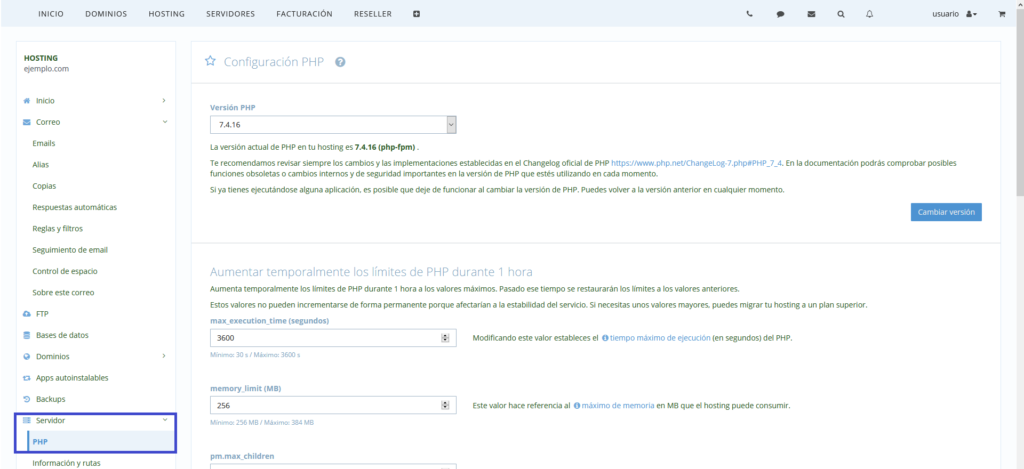Click the icon beside Apps autoinstalables
Image resolution: width=1024 pixels, height=469 pixels.
click(27, 378)
